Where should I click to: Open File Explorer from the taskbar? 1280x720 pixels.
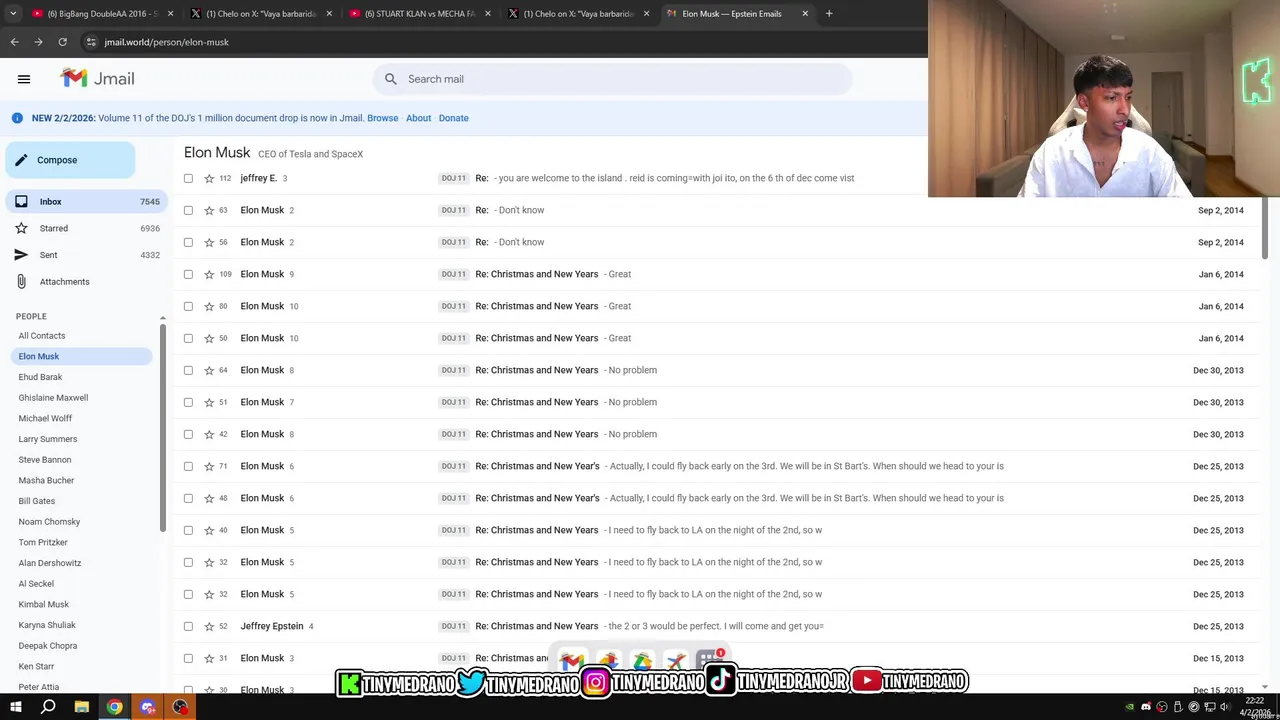pyautogui.click(x=82, y=707)
